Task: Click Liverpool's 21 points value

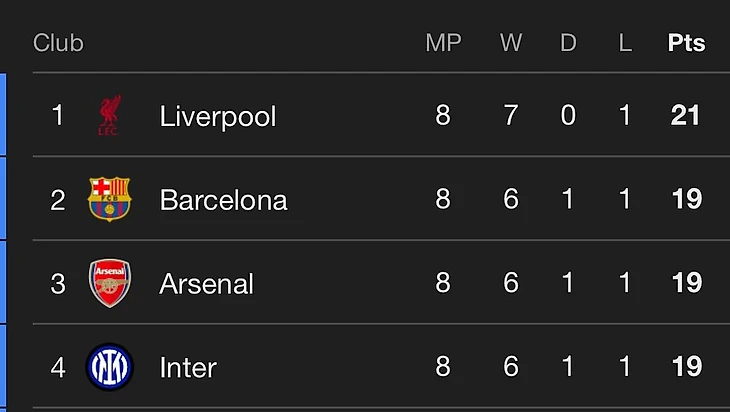Action: [x=686, y=116]
